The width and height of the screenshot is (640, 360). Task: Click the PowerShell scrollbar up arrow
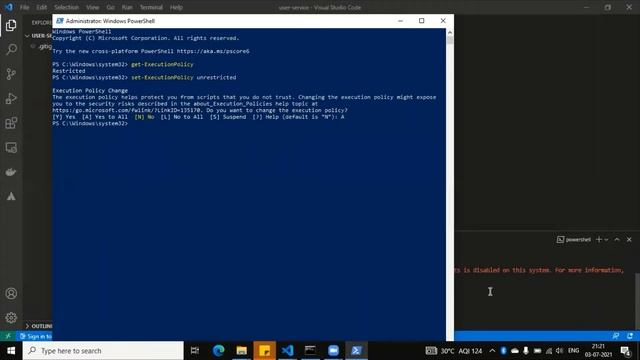[450, 32]
